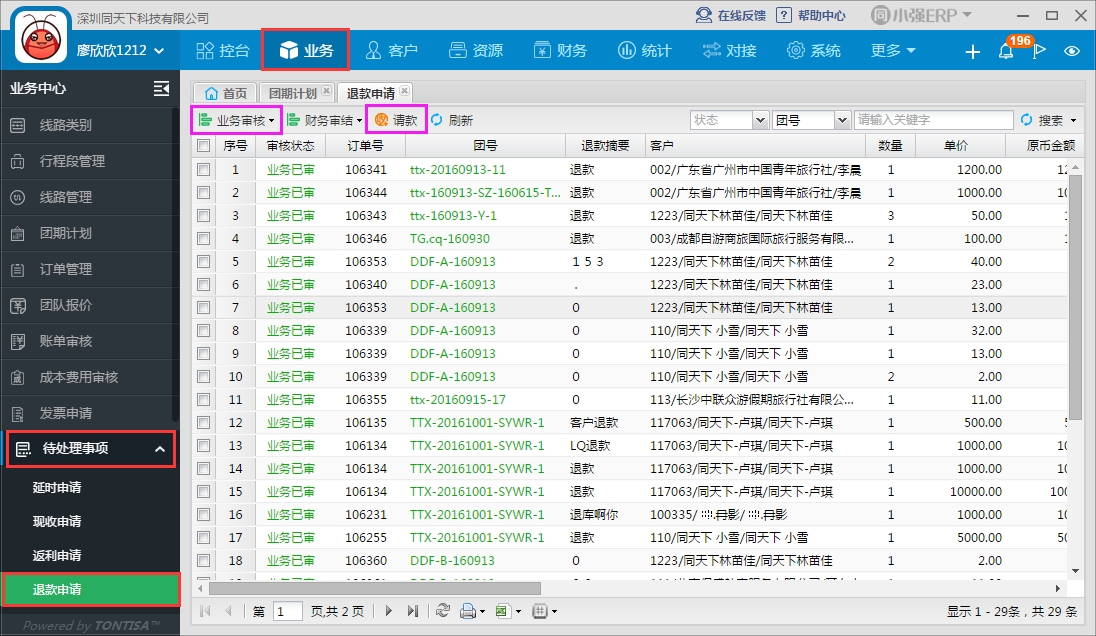Go to first page of results

[206, 611]
